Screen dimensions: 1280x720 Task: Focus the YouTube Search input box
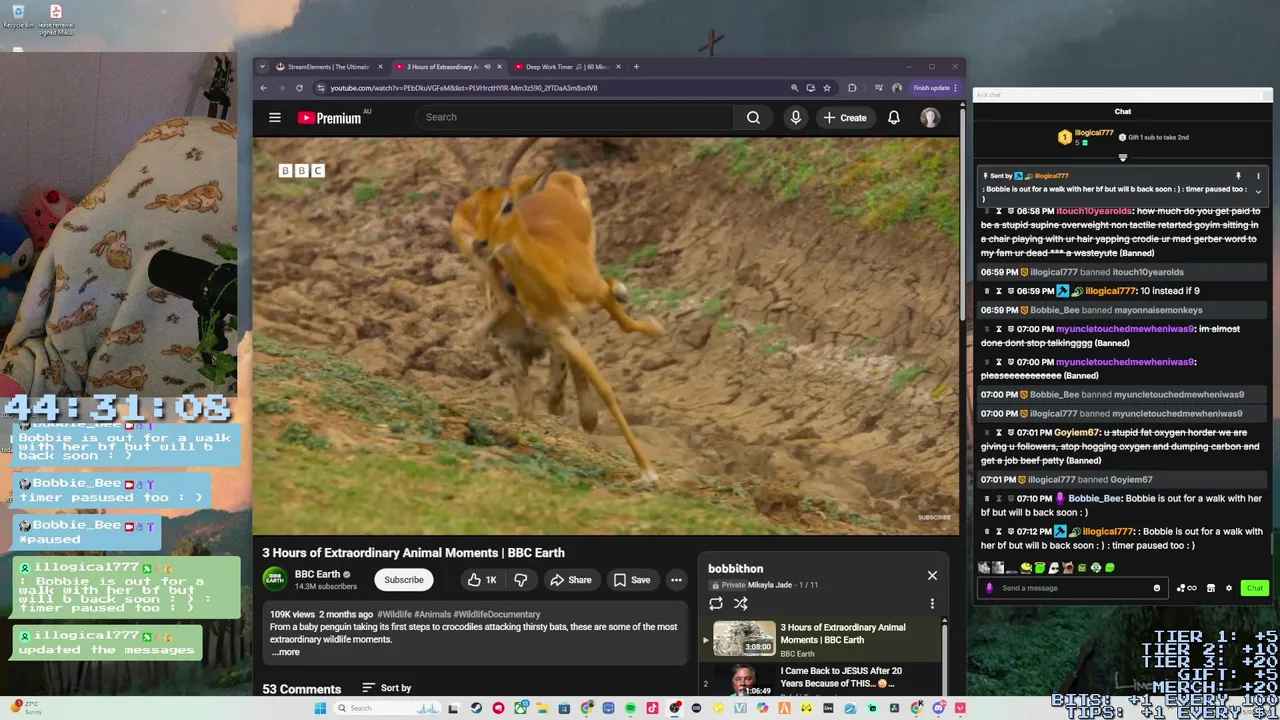point(575,117)
